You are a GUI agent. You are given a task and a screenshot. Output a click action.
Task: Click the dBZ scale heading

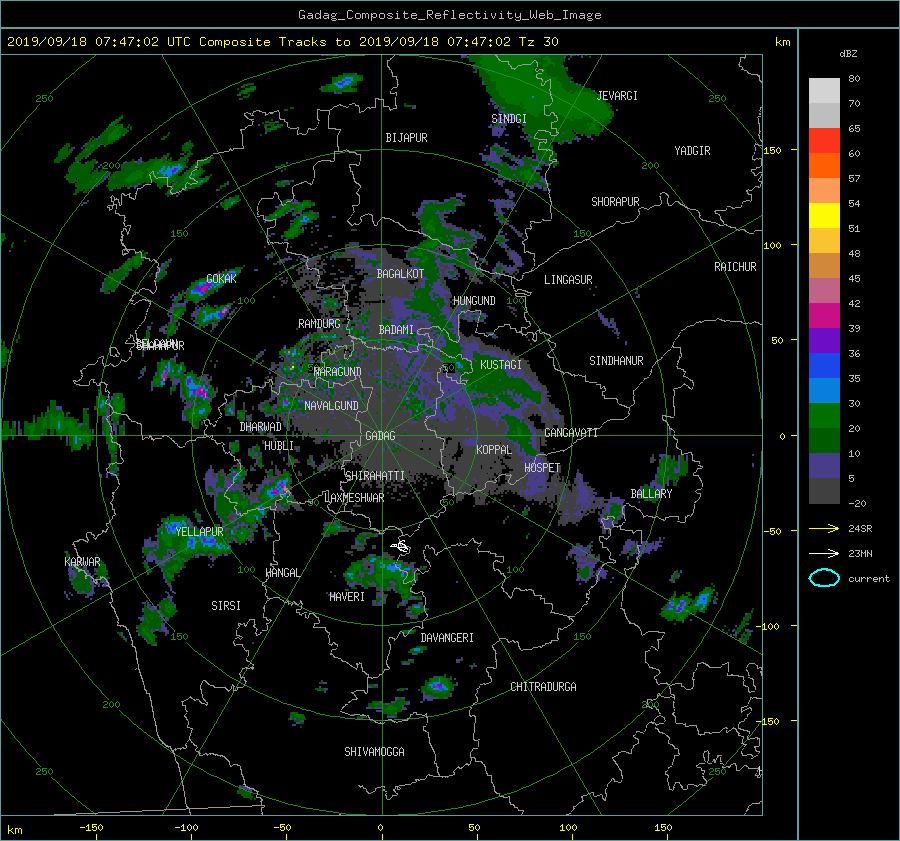point(848,54)
